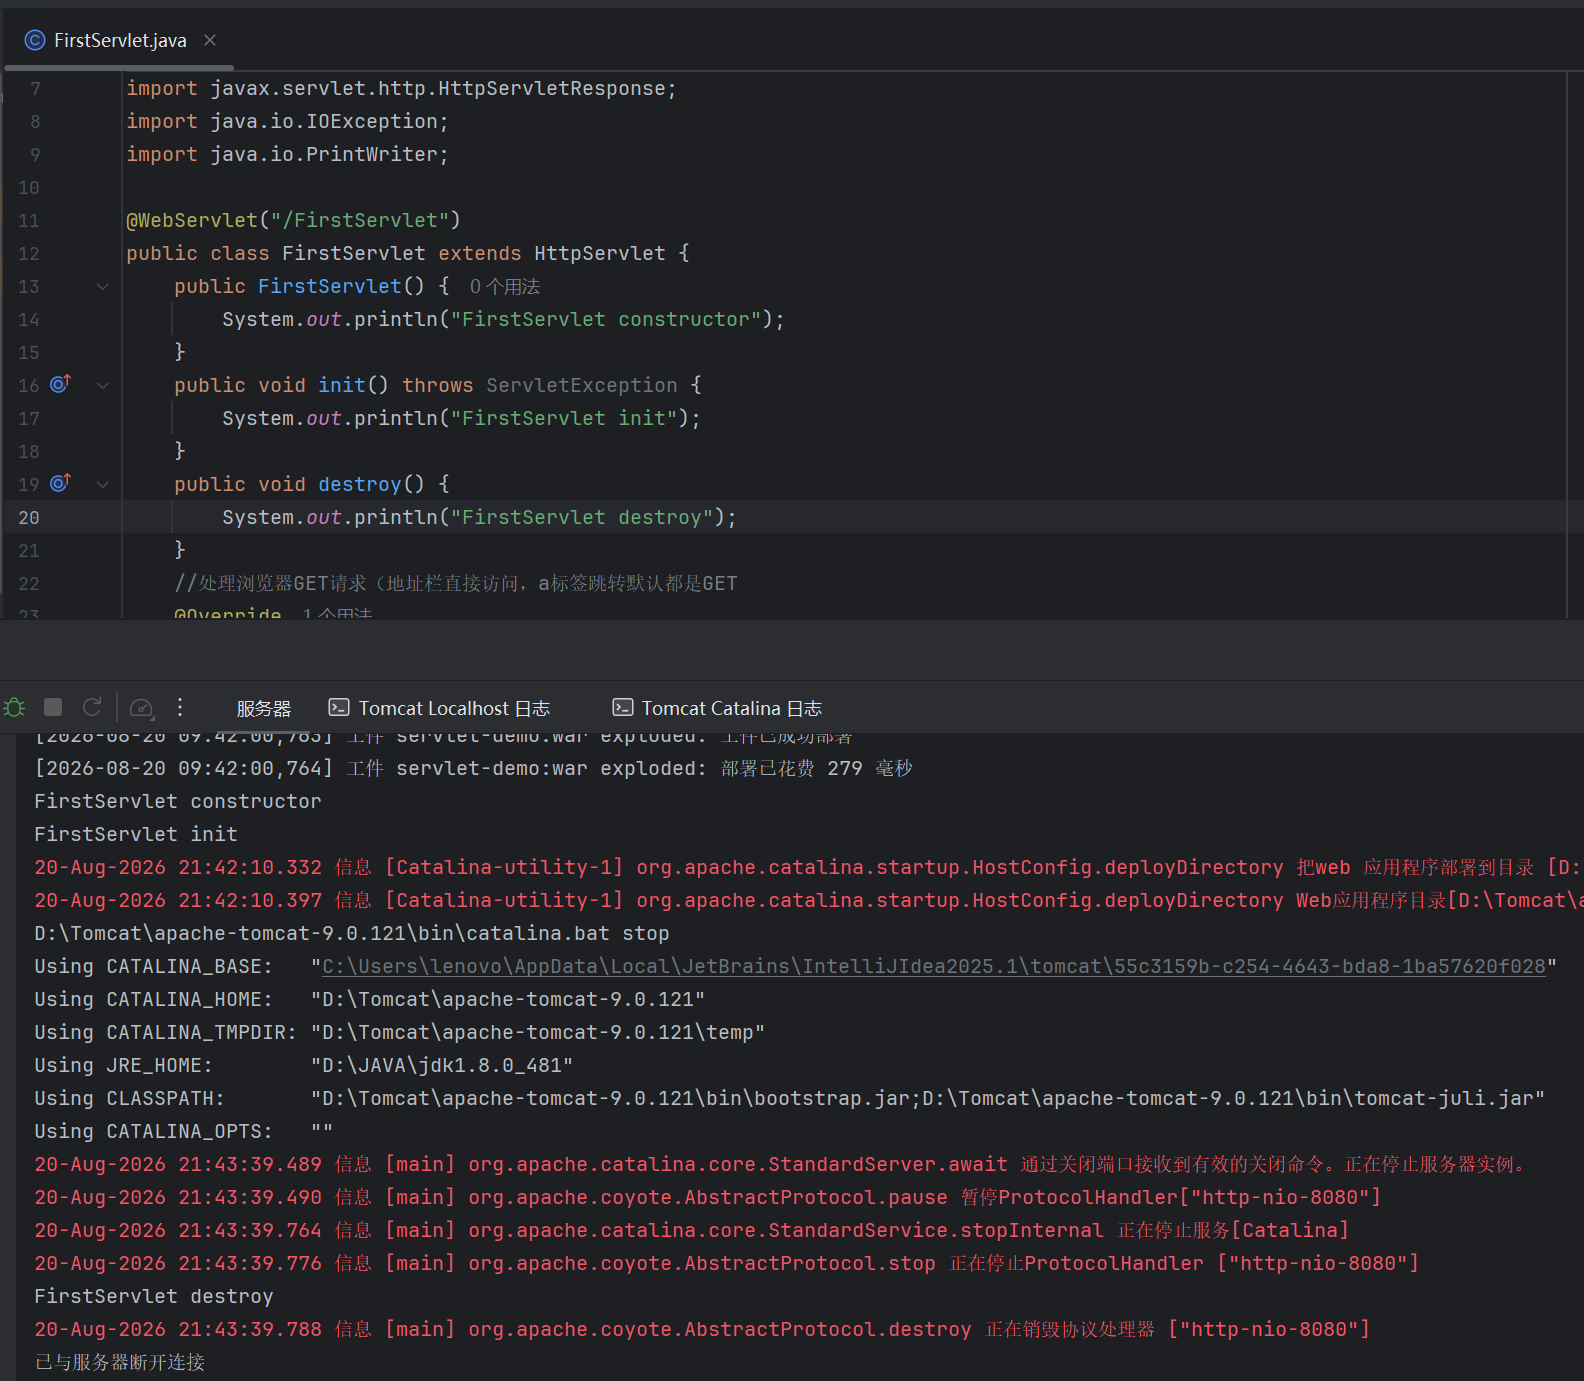The width and height of the screenshot is (1584, 1381).
Task: Click the '0 个用法' usages hint
Action: coord(505,287)
